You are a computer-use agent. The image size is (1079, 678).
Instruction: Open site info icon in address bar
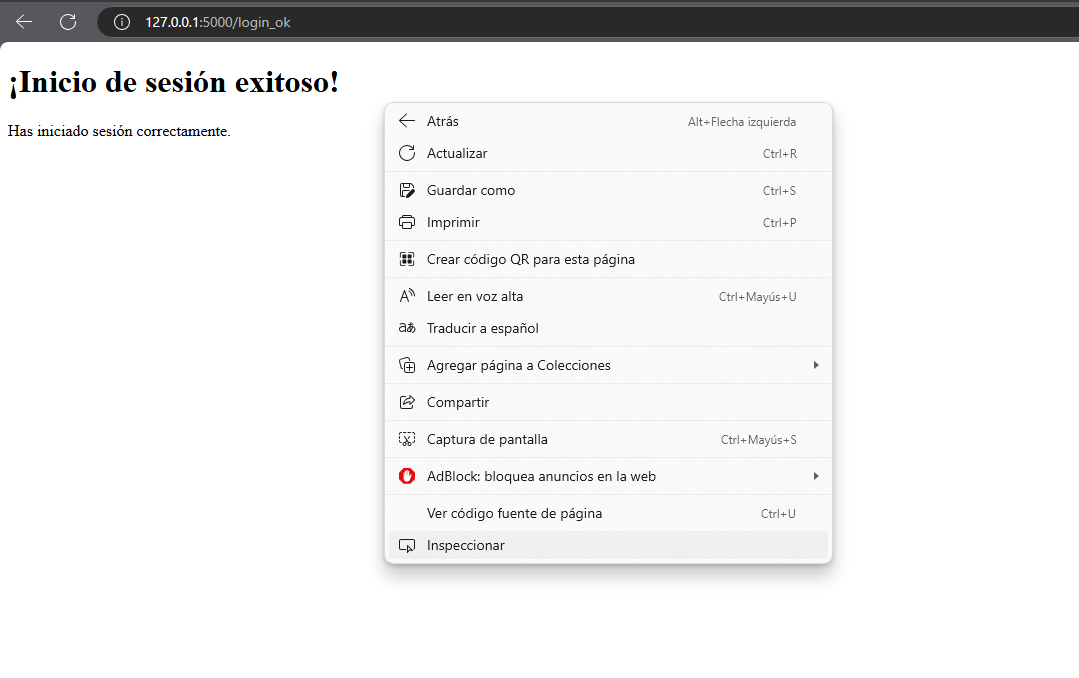122,22
